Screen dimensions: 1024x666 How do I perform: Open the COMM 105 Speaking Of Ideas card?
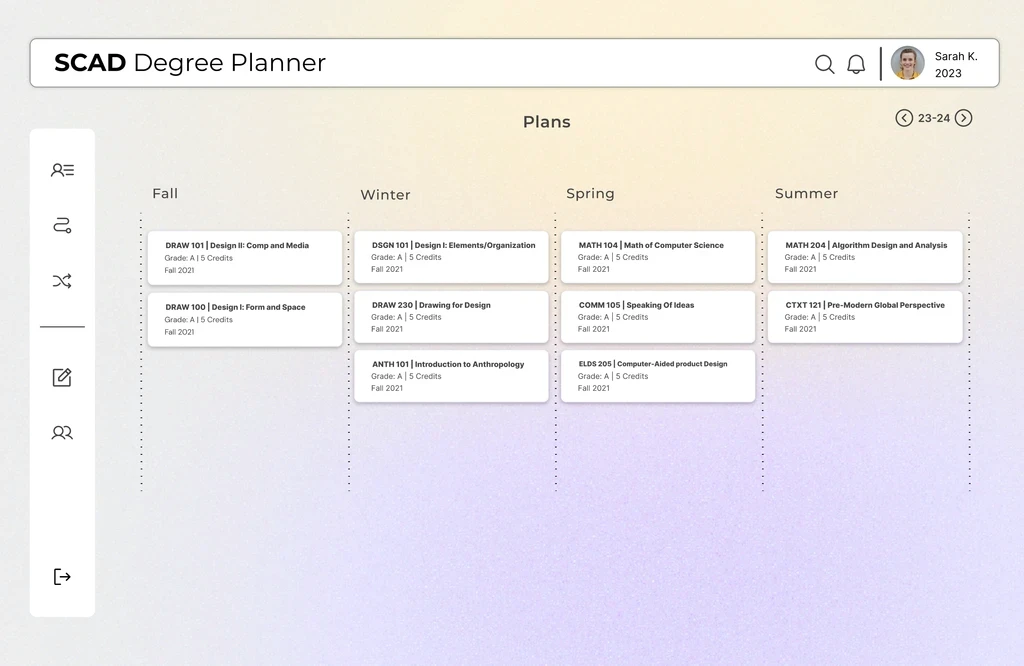[x=658, y=317]
